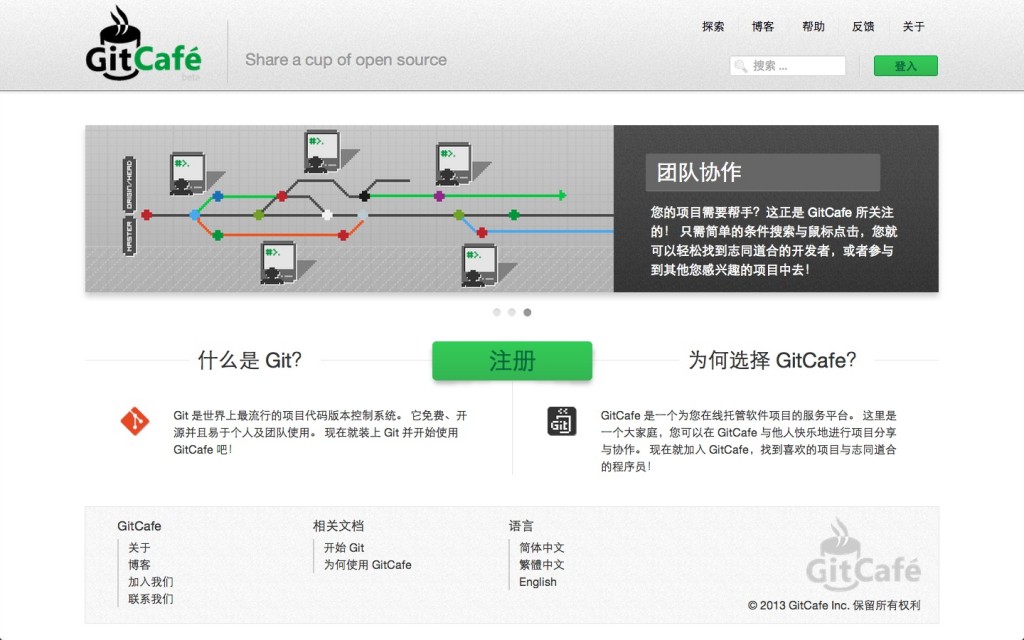Select the second carousel dot
The height and width of the screenshot is (640, 1024).
512,312
